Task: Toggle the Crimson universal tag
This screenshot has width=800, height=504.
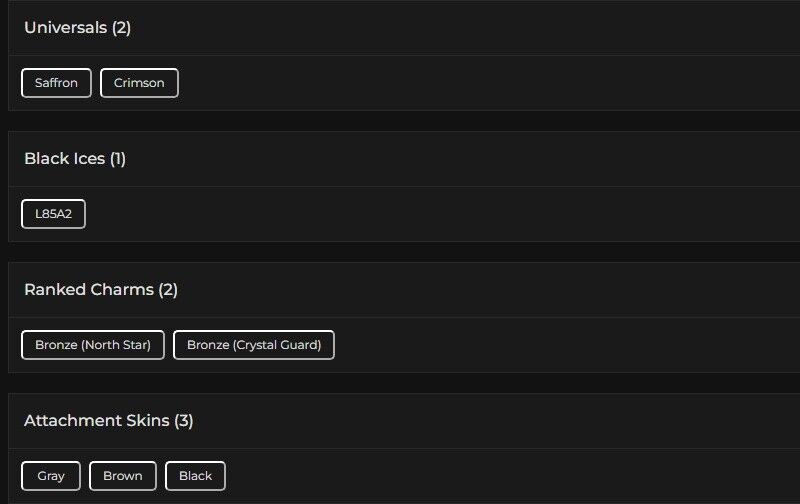Action: pos(139,83)
